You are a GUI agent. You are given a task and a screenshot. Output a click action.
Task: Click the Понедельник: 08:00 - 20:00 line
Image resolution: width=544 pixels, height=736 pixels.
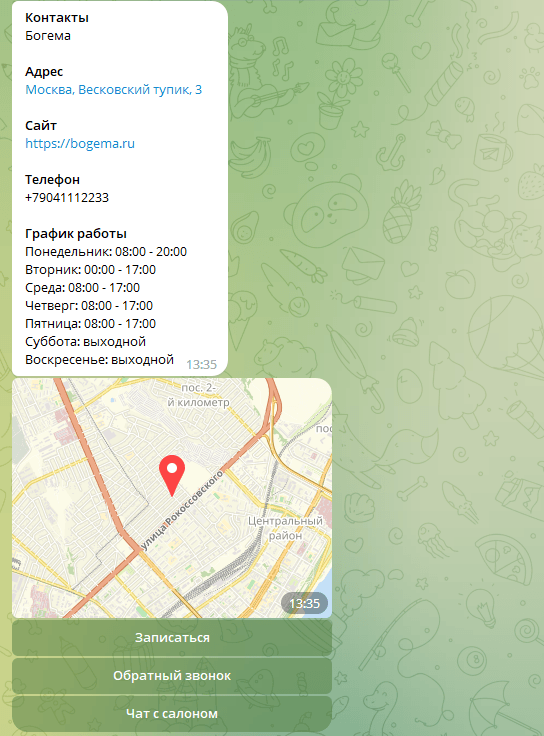(106, 252)
